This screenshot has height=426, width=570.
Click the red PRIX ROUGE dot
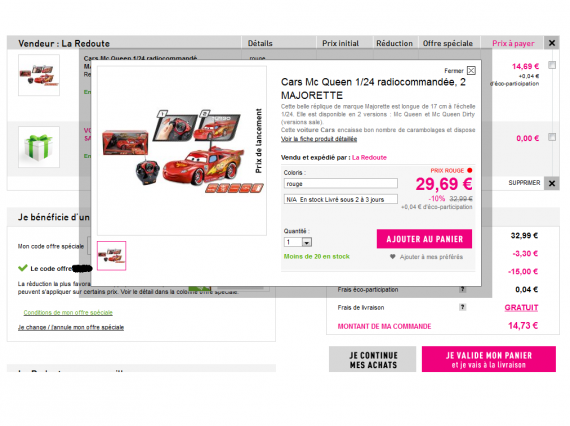tap(470, 170)
